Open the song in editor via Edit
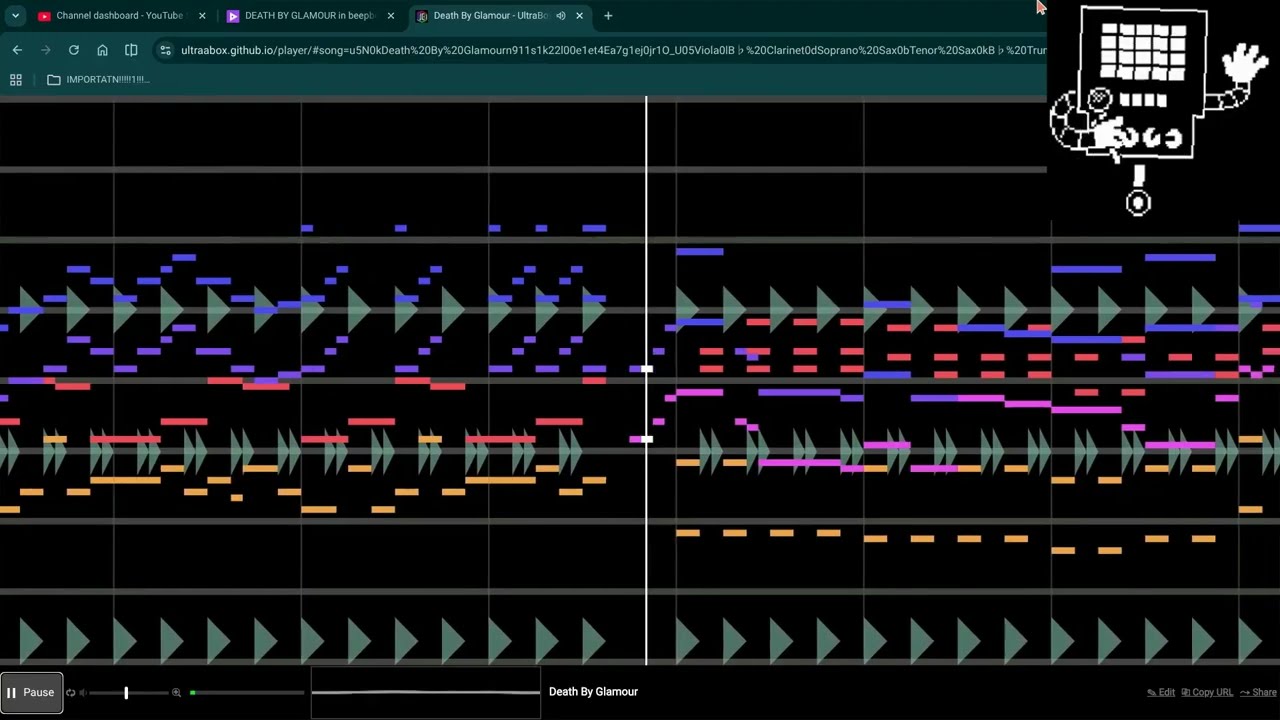The width and height of the screenshot is (1280, 720). 1161,692
